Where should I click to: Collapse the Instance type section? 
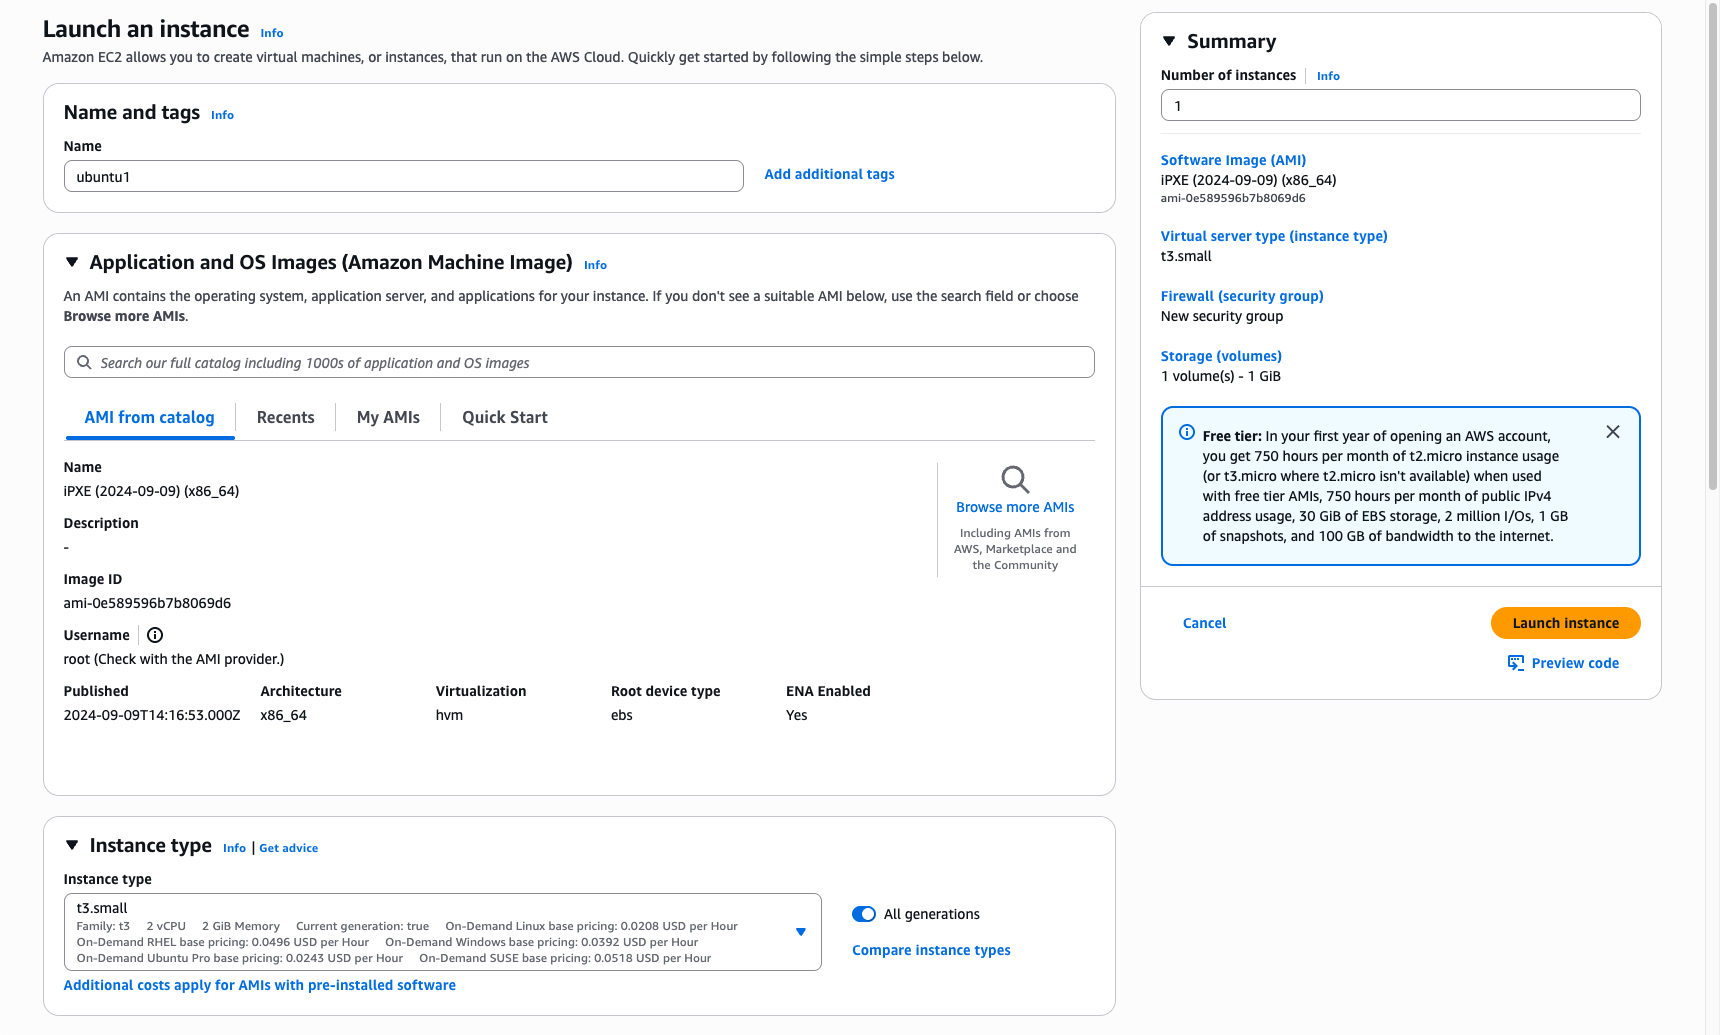pos(72,845)
